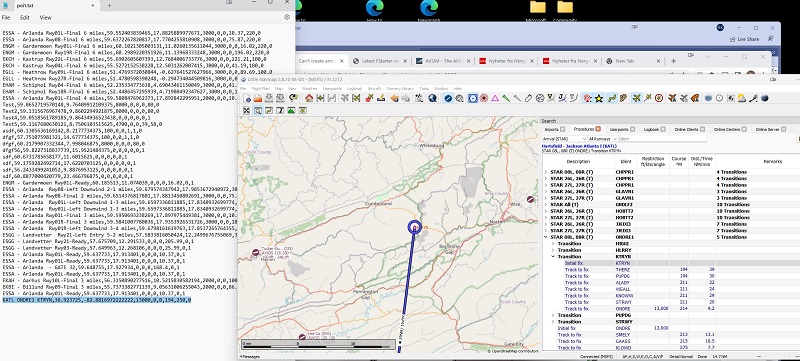Open the Scenery Library menu
The width and height of the screenshot is (800, 361).
401,89
